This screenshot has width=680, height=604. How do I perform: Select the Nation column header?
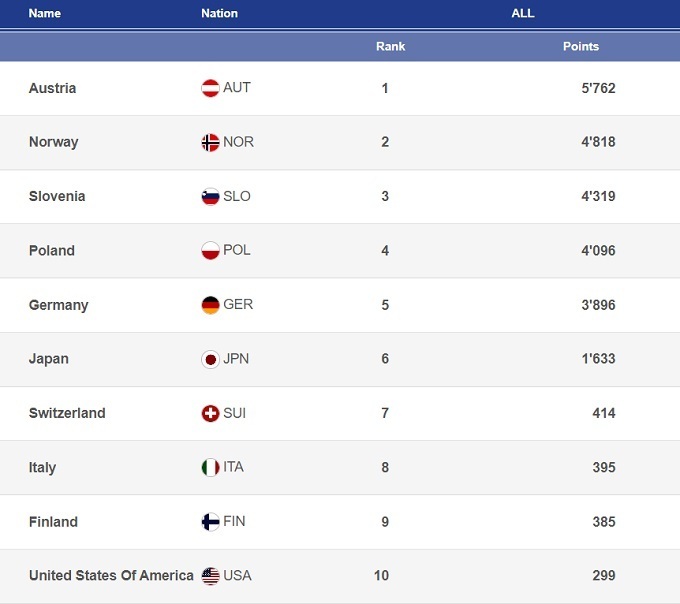coord(219,13)
